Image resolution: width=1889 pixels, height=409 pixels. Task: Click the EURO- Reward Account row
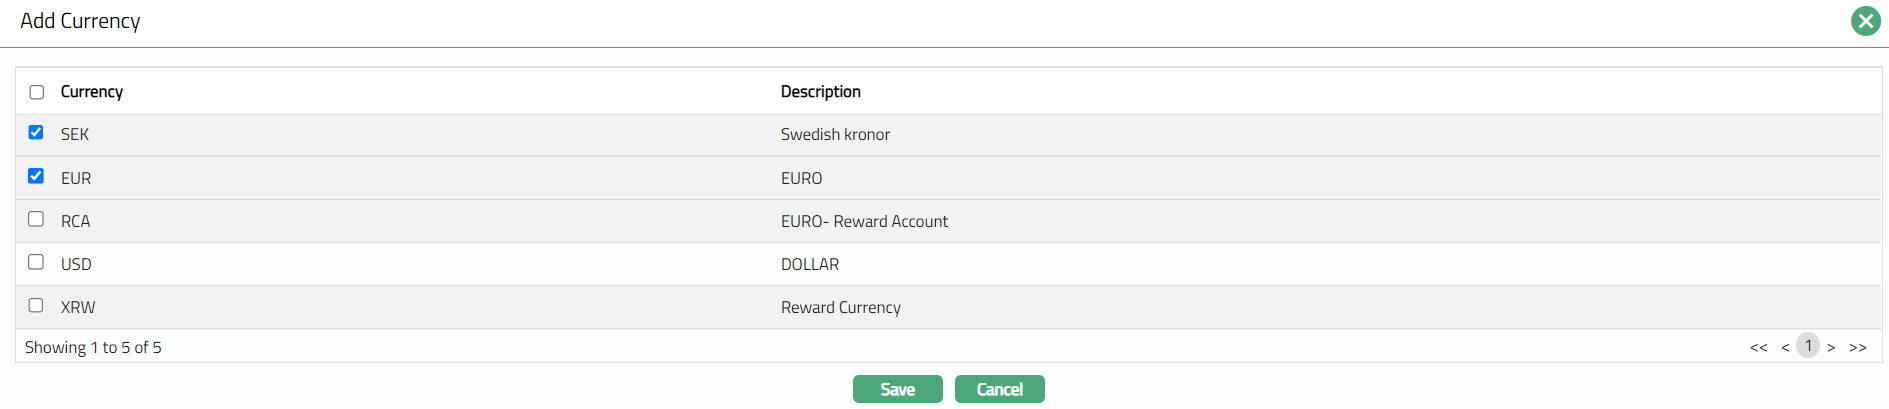[864, 222]
